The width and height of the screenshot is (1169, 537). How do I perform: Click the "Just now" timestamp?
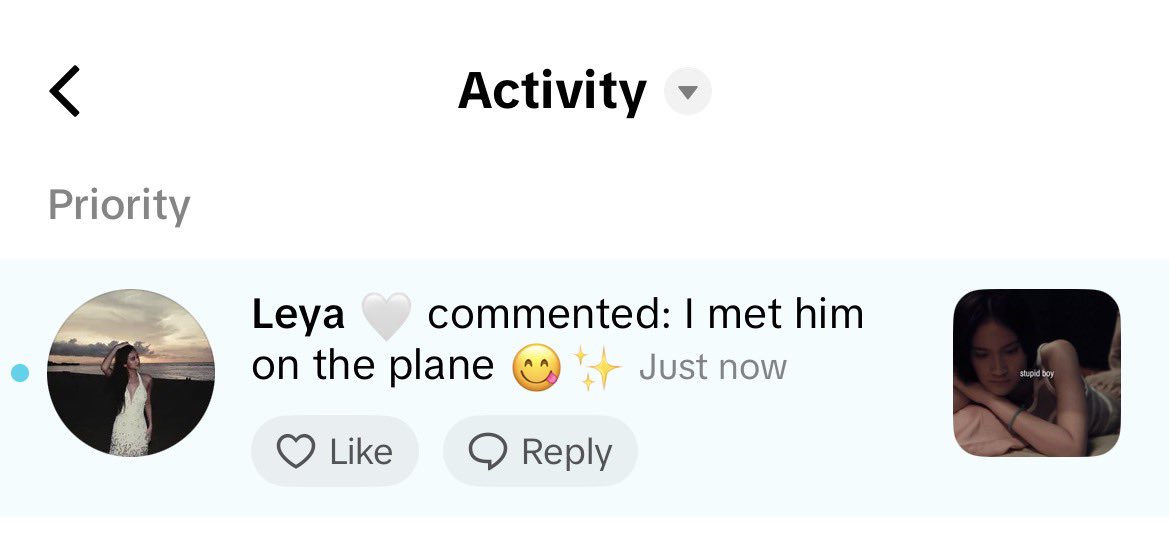pos(713,367)
